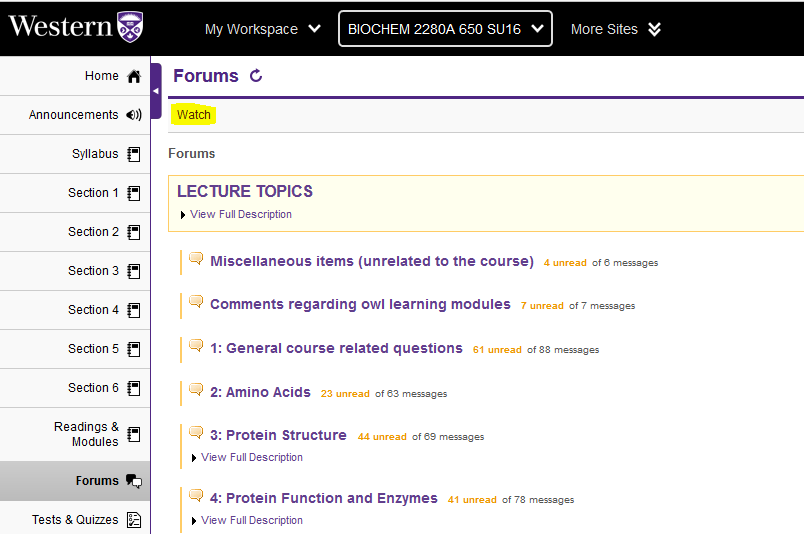Open the LECTURE TOPICS forum

[x=245, y=191]
